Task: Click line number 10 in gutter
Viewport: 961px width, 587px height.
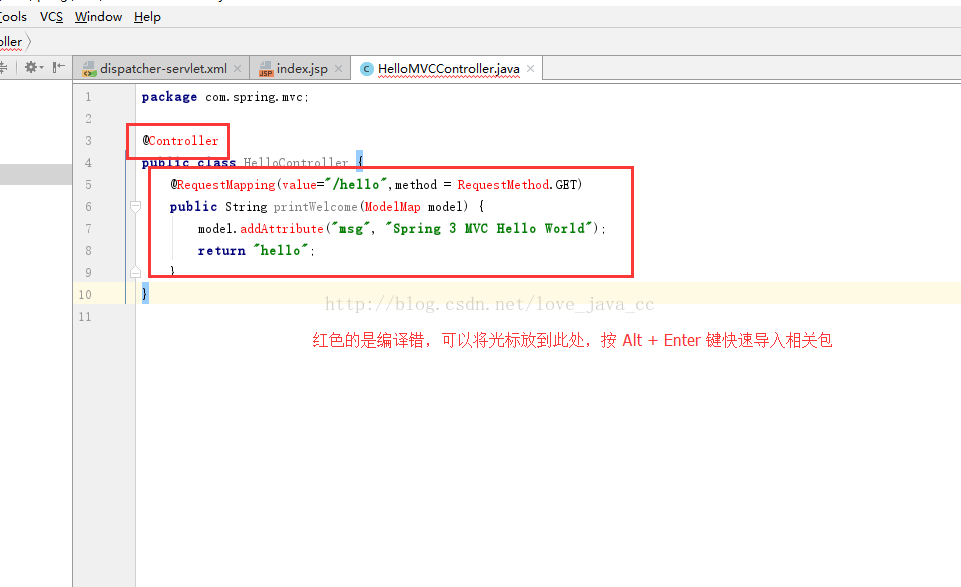Action: pos(85,294)
